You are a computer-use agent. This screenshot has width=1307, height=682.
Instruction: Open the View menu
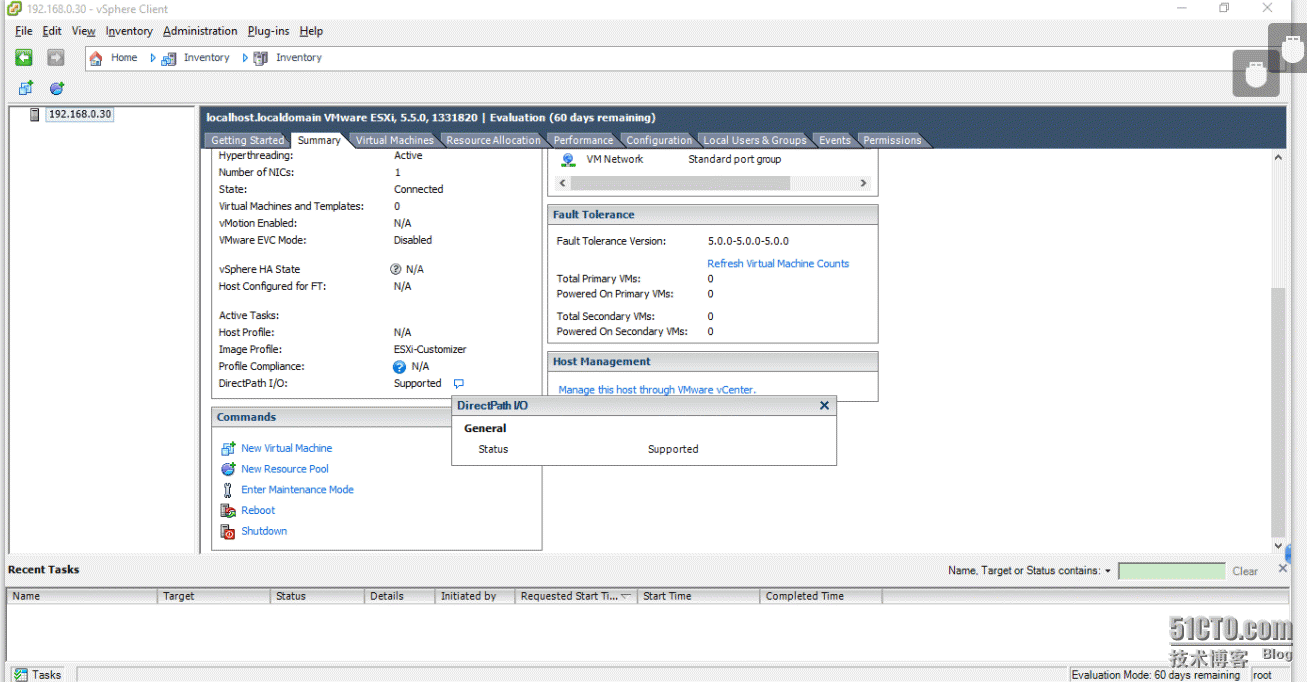point(84,31)
